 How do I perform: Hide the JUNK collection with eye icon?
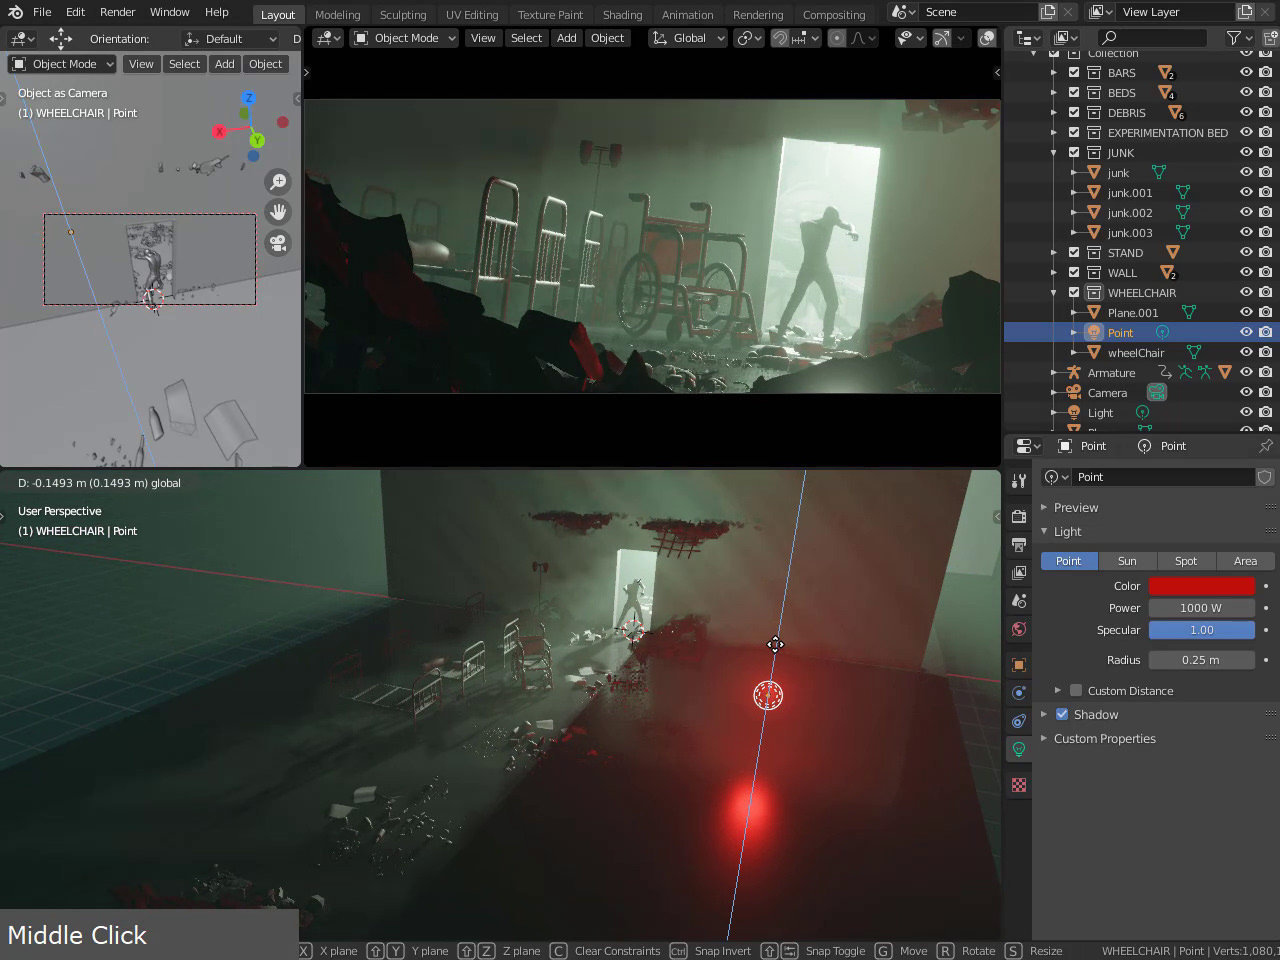(1246, 153)
